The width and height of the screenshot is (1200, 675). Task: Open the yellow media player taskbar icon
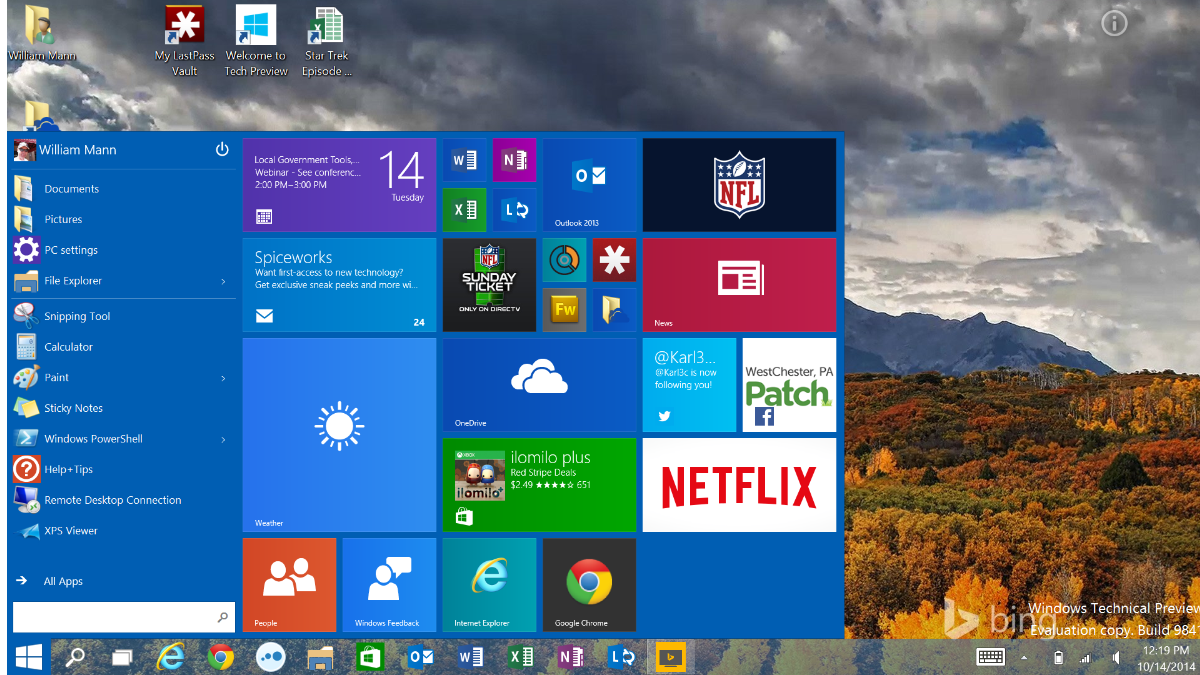pos(669,657)
